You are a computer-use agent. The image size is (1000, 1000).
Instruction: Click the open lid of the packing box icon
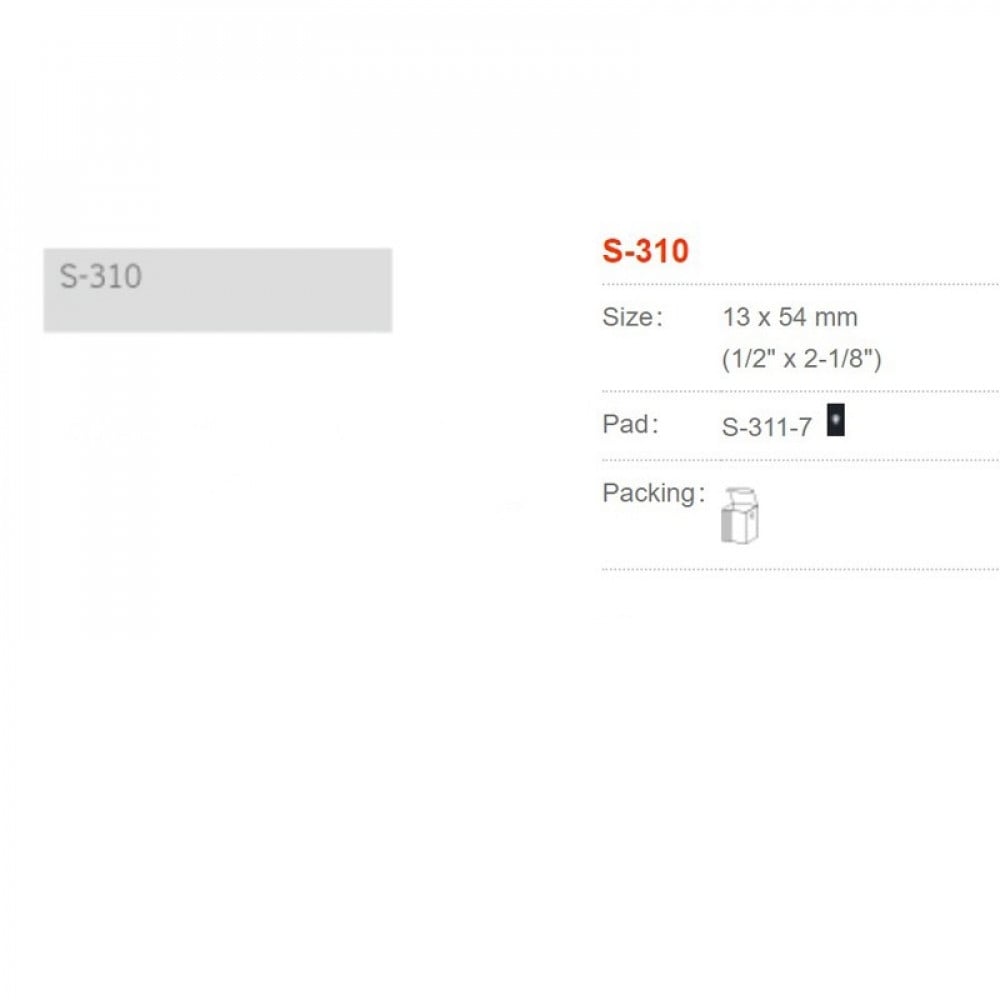(740, 495)
